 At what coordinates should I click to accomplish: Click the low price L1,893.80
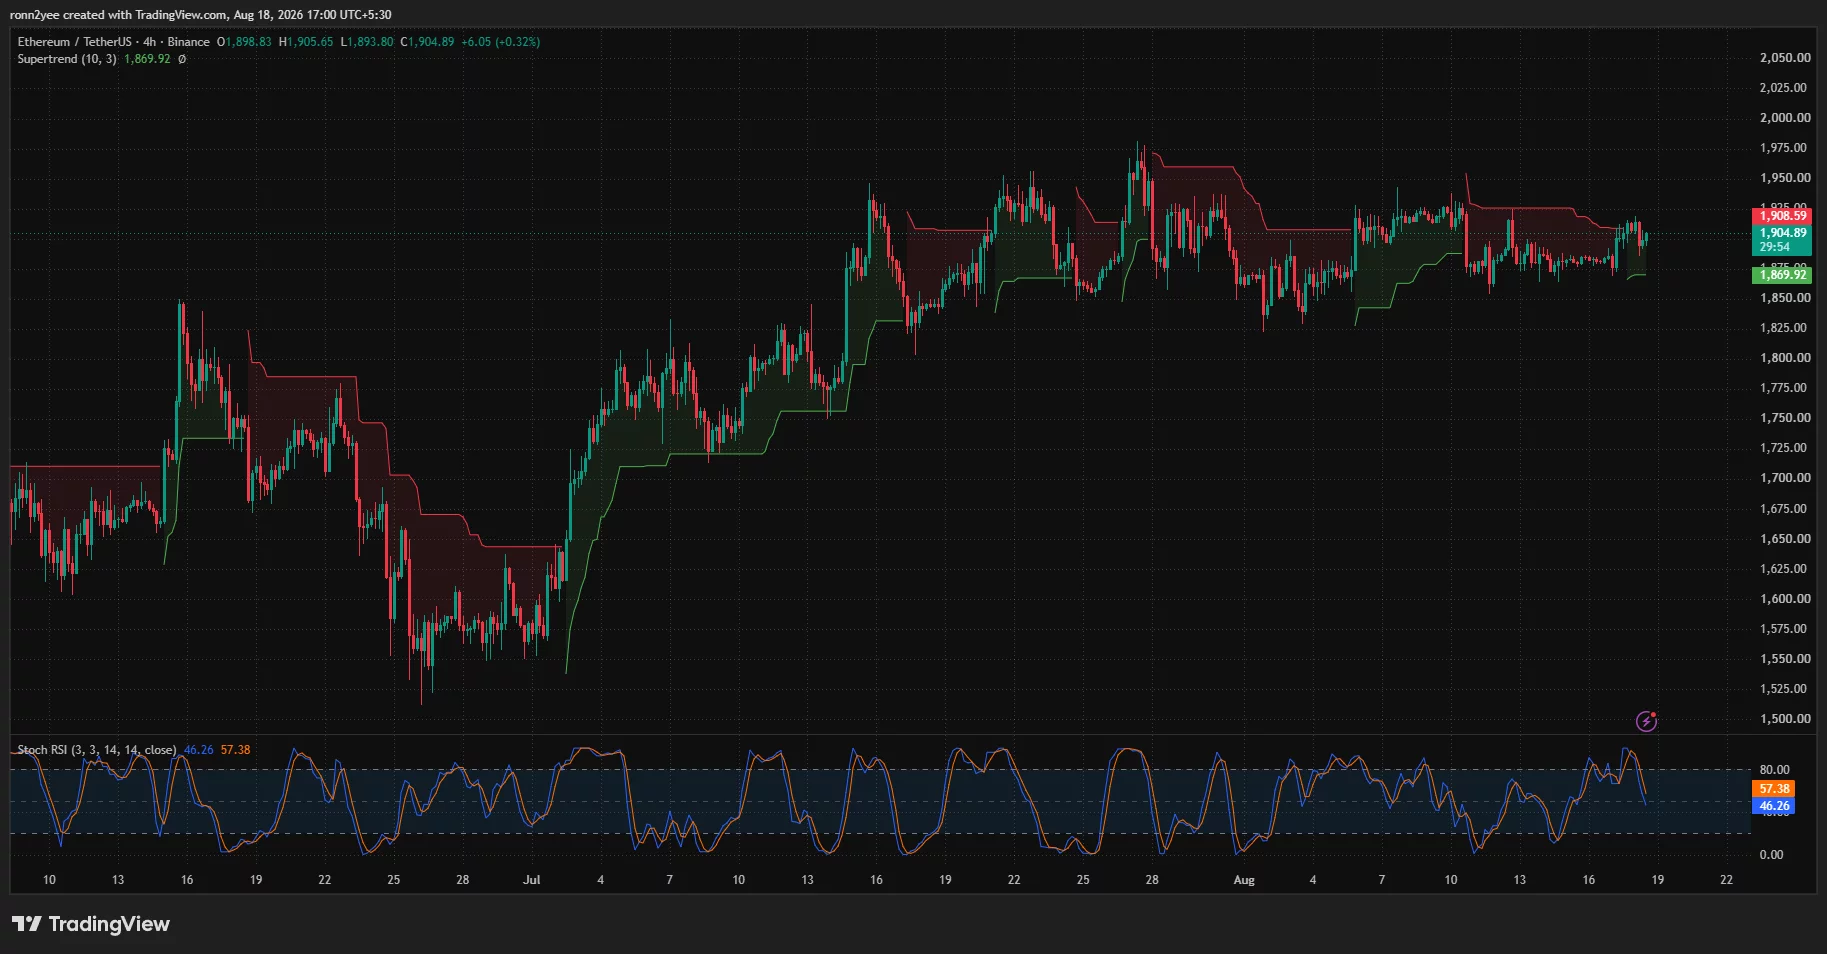(367, 42)
